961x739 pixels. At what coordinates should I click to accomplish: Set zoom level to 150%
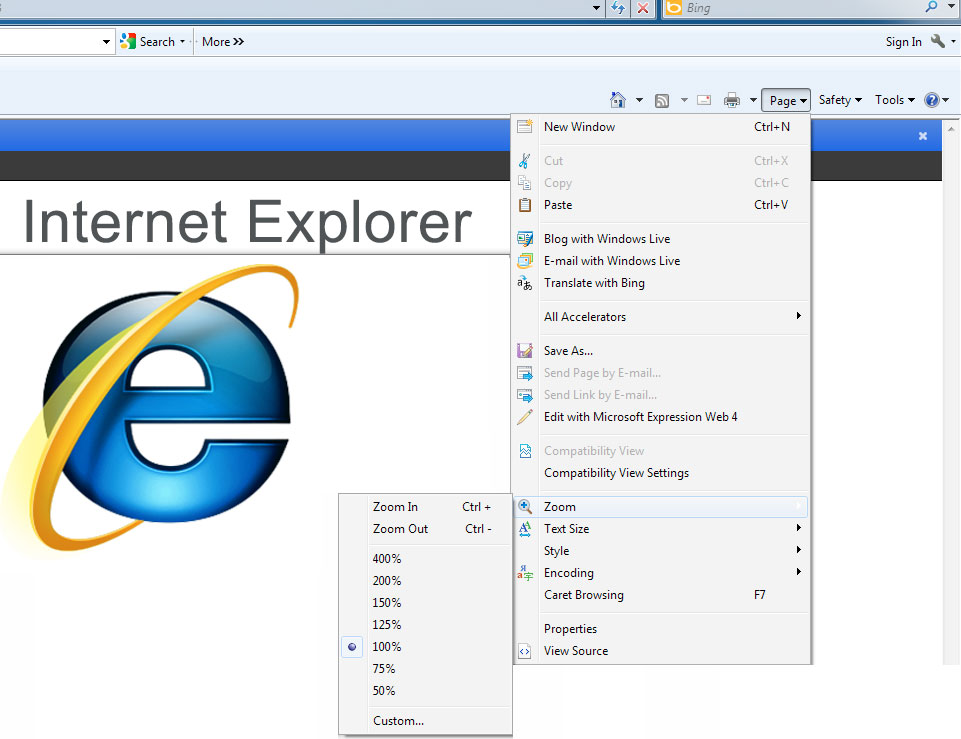click(x=425, y=602)
